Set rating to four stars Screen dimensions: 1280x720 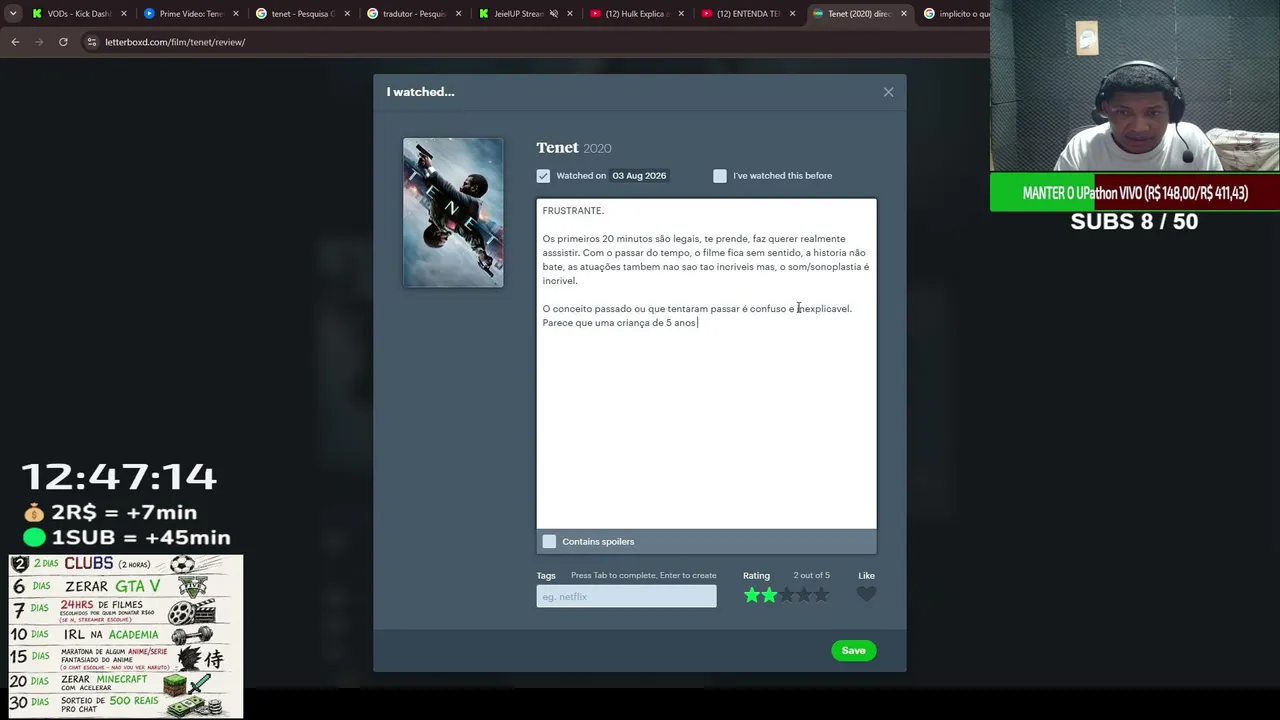(x=804, y=595)
